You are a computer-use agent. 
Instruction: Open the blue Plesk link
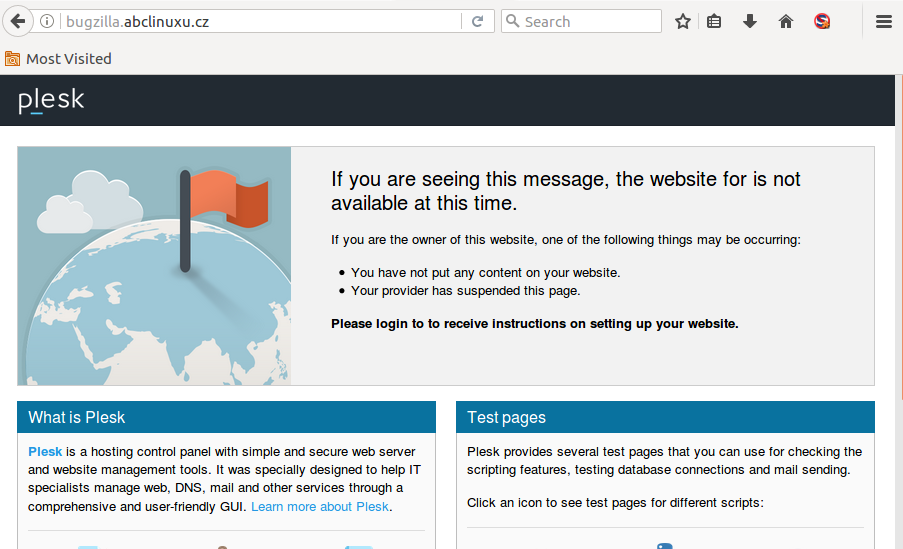45,452
